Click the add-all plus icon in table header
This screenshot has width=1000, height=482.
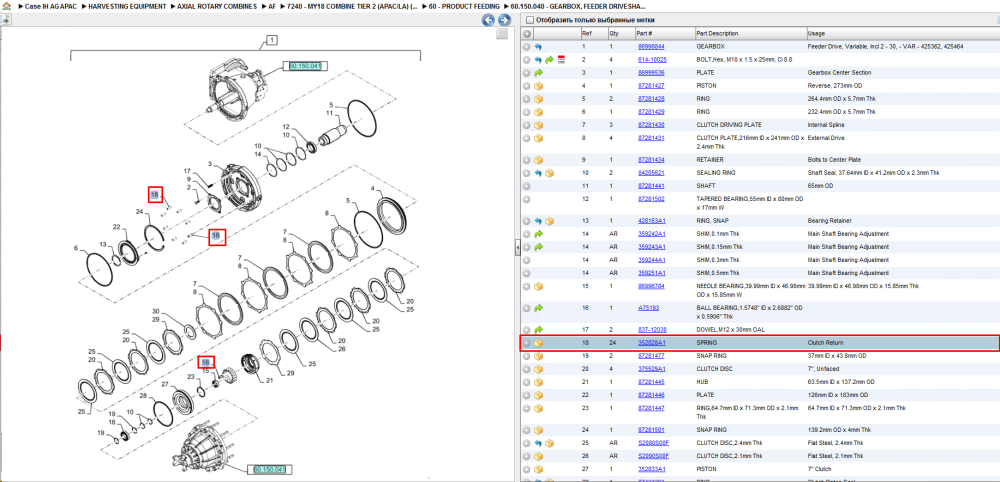(527, 34)
